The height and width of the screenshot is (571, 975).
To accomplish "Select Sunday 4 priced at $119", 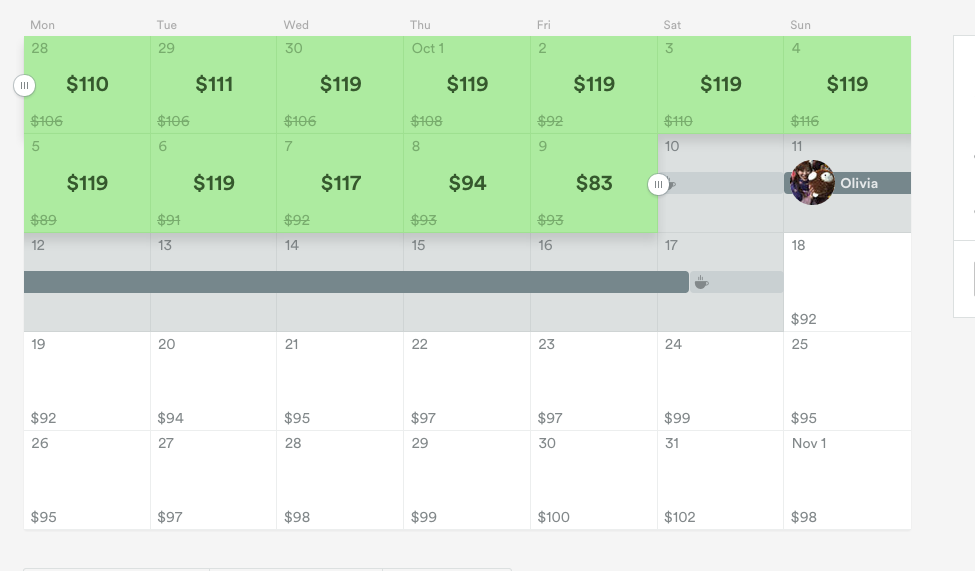I will point(848,85).
